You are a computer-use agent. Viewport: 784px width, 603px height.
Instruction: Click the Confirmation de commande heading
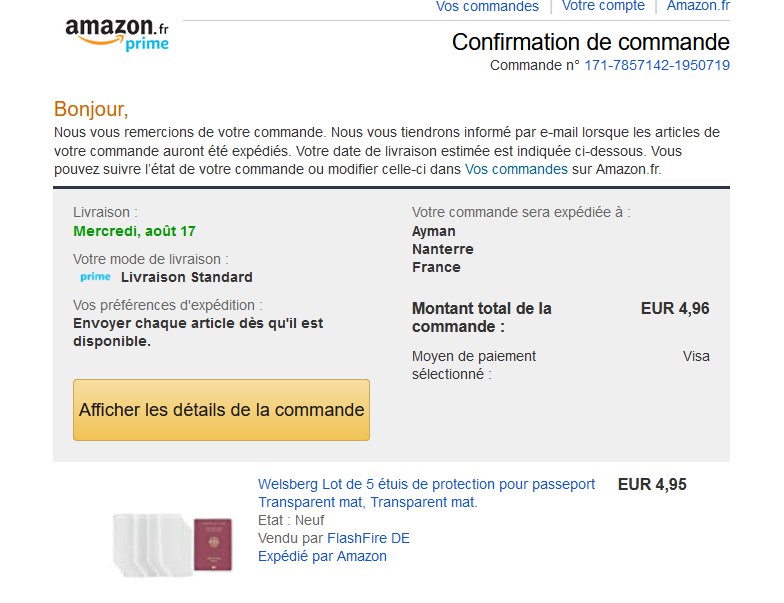[590, 42]
